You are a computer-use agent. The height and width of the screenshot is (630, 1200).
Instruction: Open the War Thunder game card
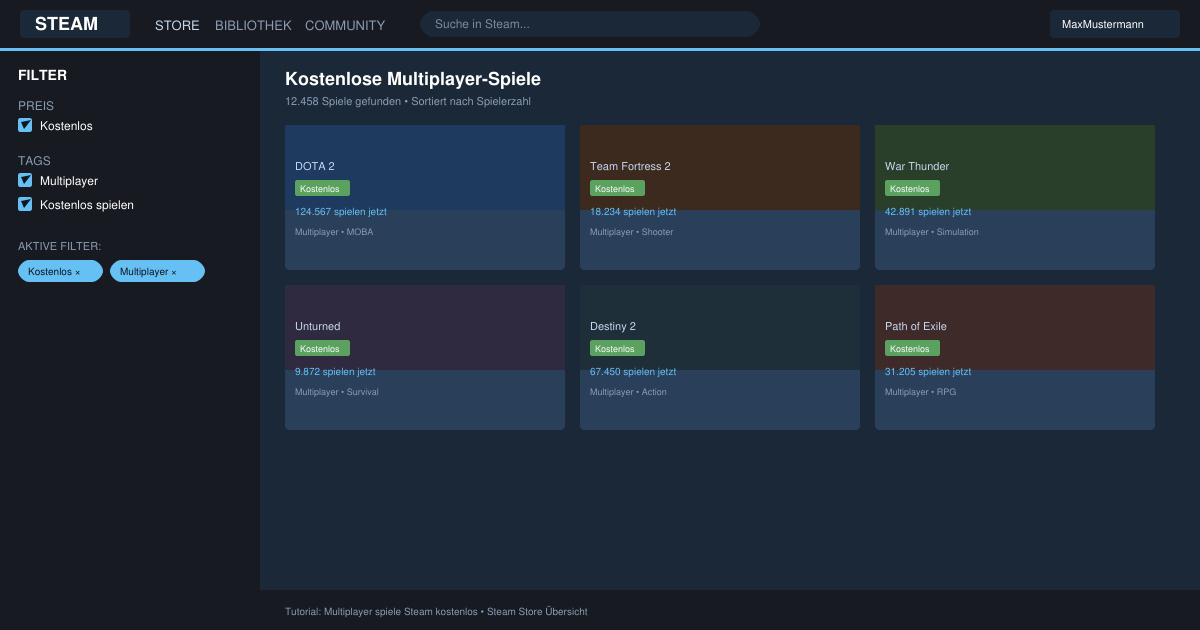point(1015,197)
